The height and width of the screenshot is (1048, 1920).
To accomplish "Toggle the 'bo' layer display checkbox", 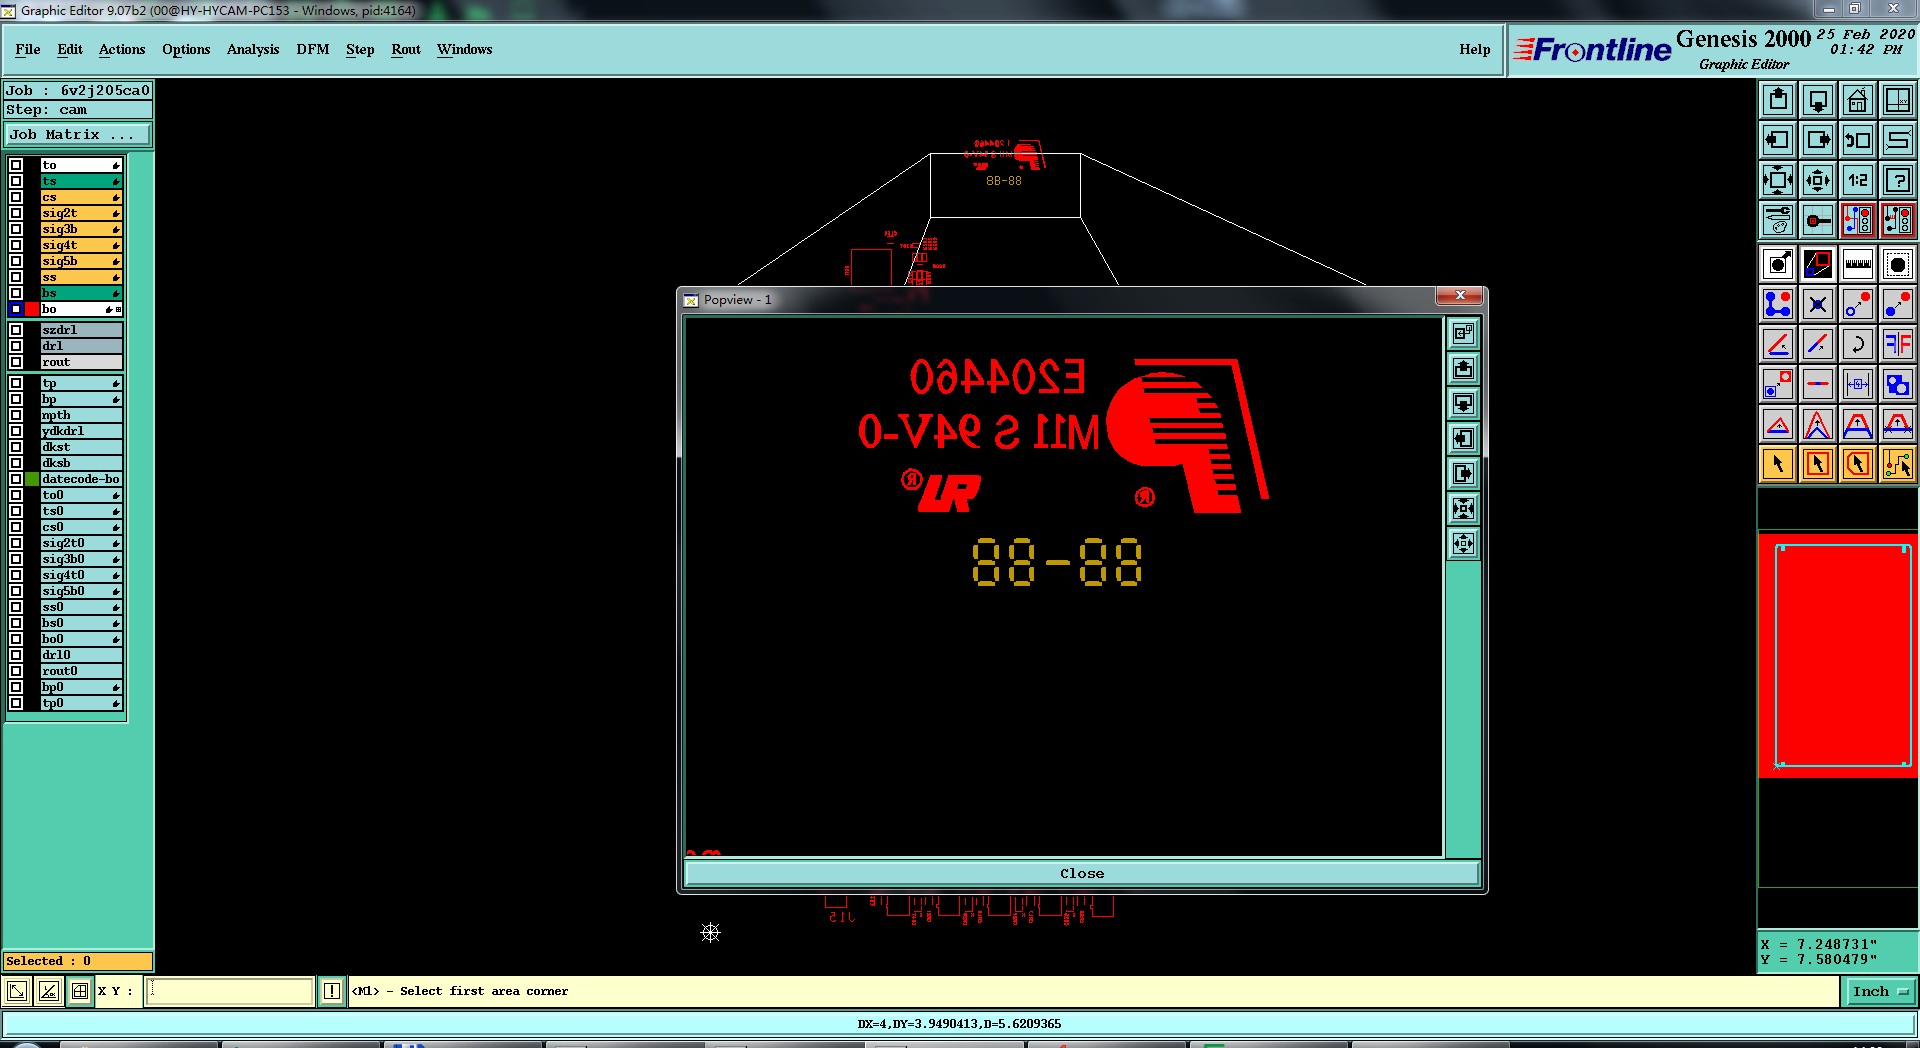I will 16,309.
